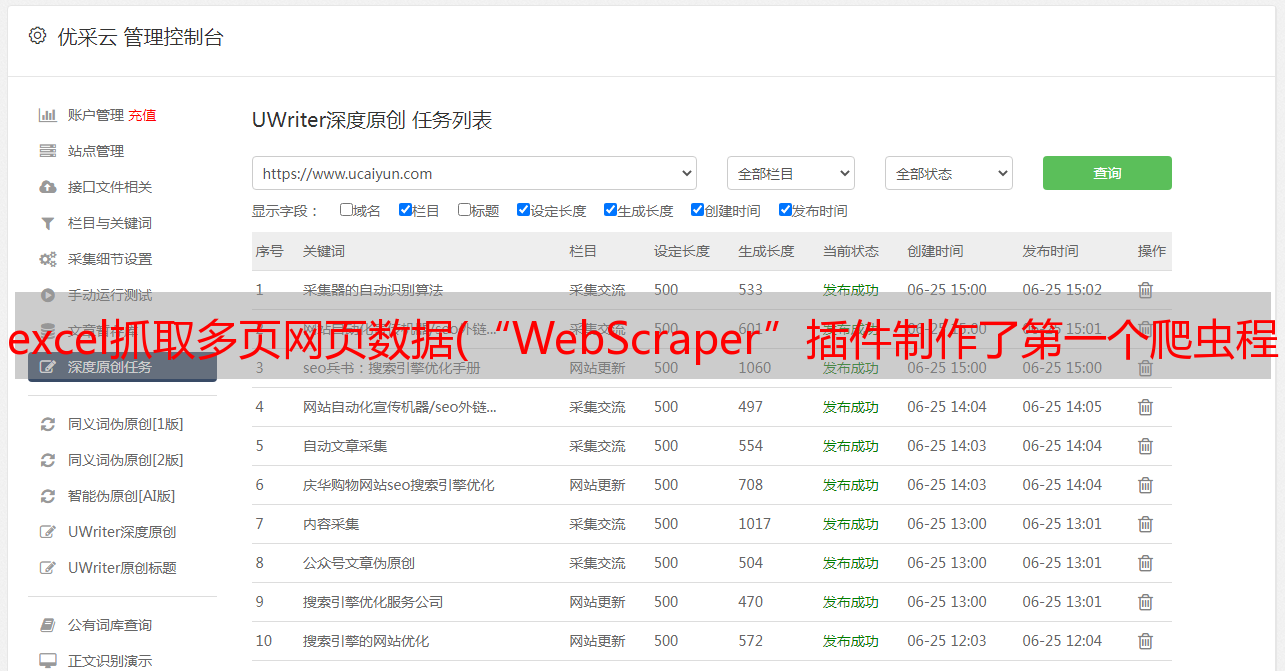Delete task 5 自动文章采集 with trash icon
The height and width of the screenshot is (671, 1285).
coord(1145,446)
